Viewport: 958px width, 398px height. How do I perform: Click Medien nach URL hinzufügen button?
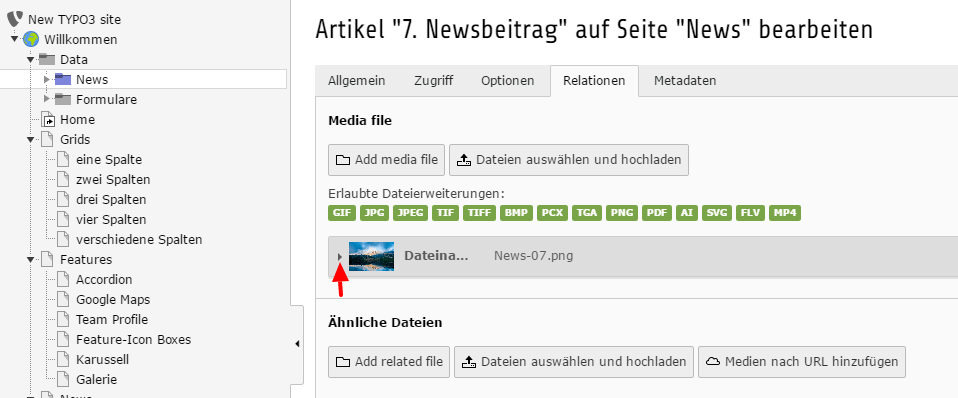coord(802,362)
